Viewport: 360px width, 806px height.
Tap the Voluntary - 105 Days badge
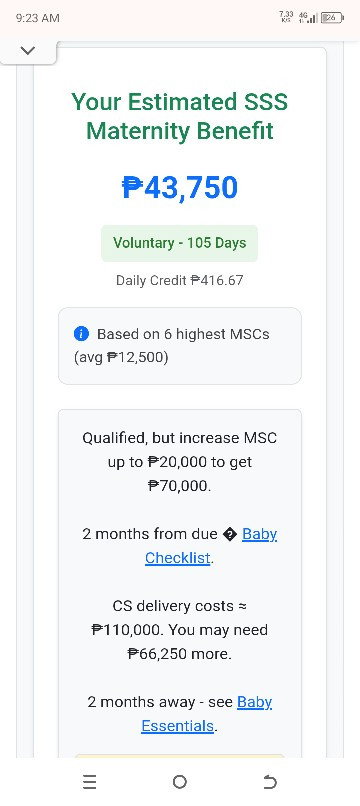[x=179, y=243]
